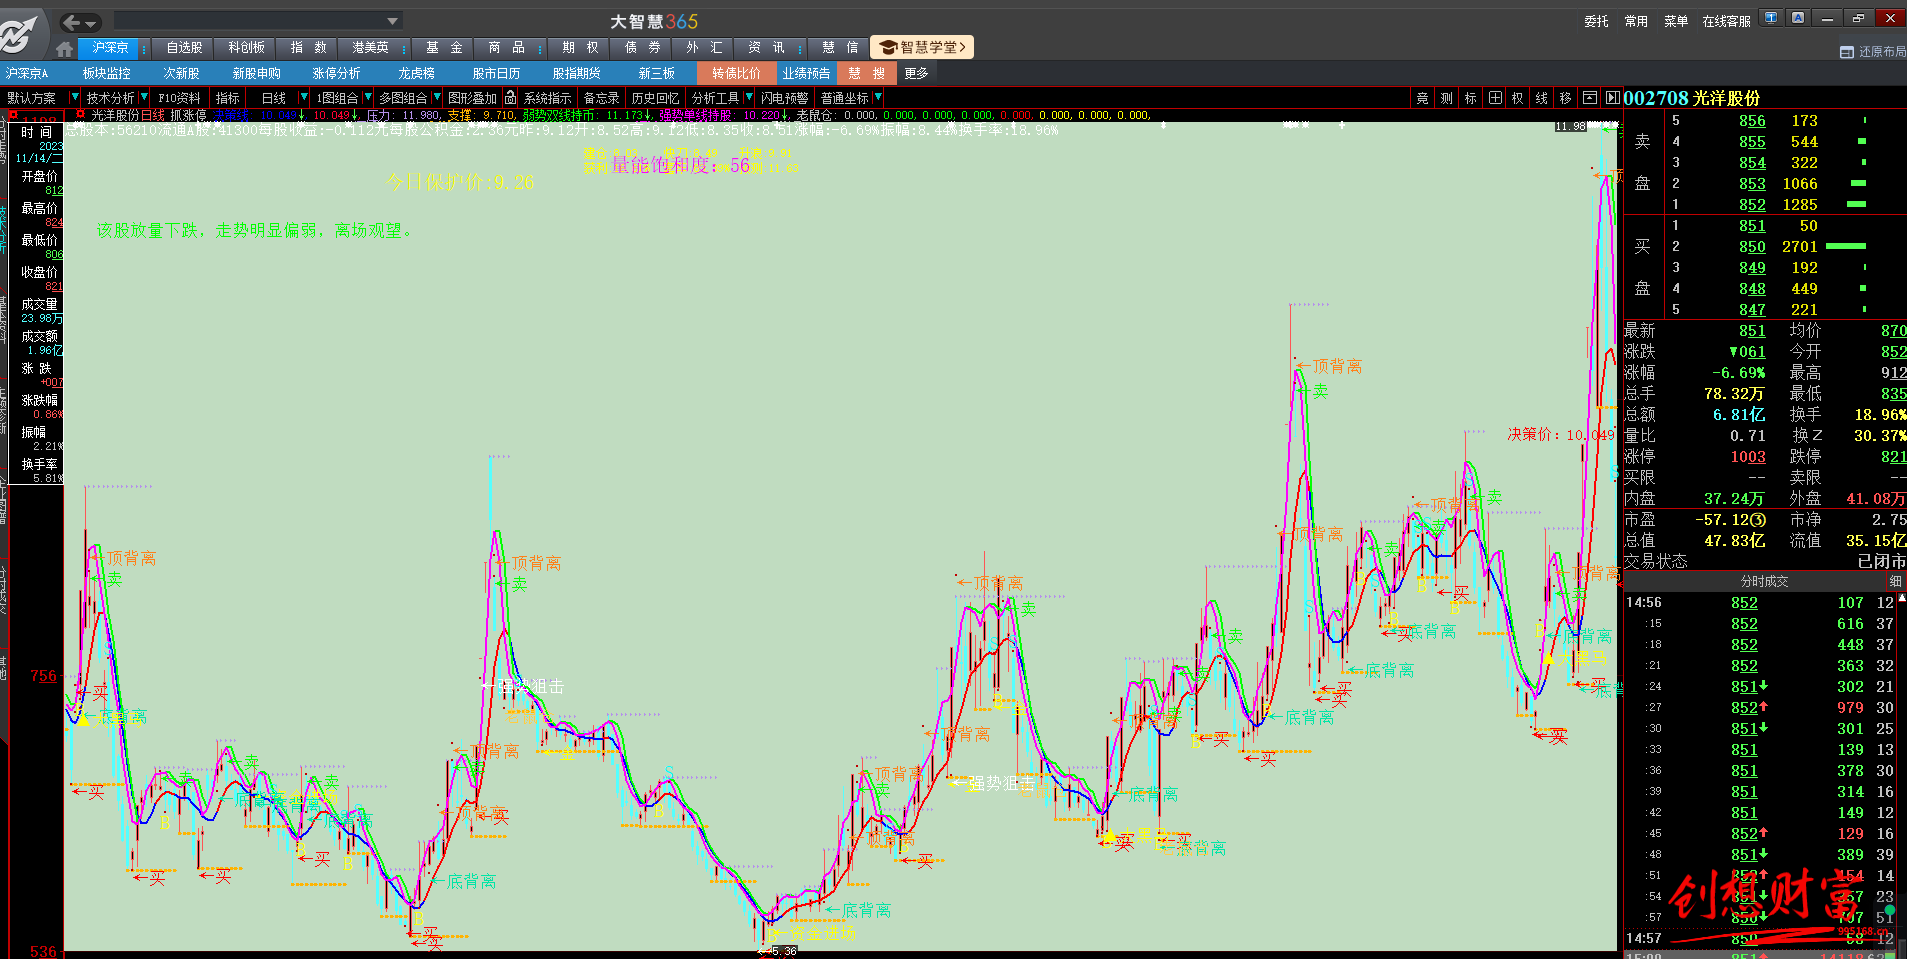
Task: Open the 菜单 main menu
Action: [x=1676, y=21]
